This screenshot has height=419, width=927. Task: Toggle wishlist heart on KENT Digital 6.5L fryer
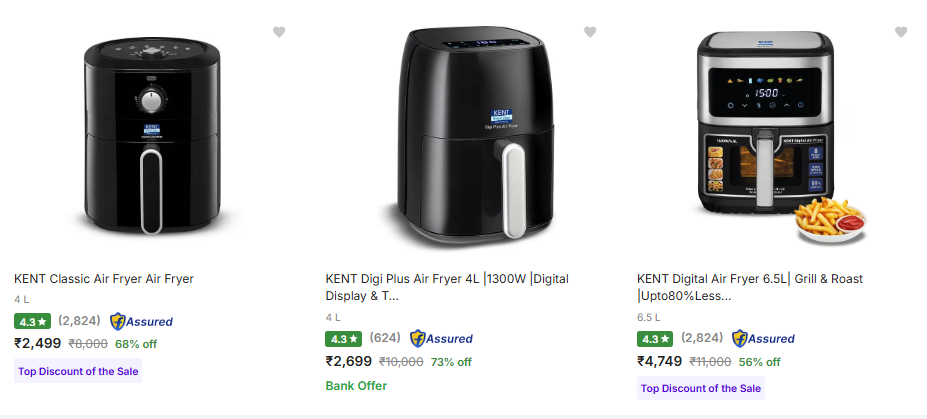pos(901,32)
